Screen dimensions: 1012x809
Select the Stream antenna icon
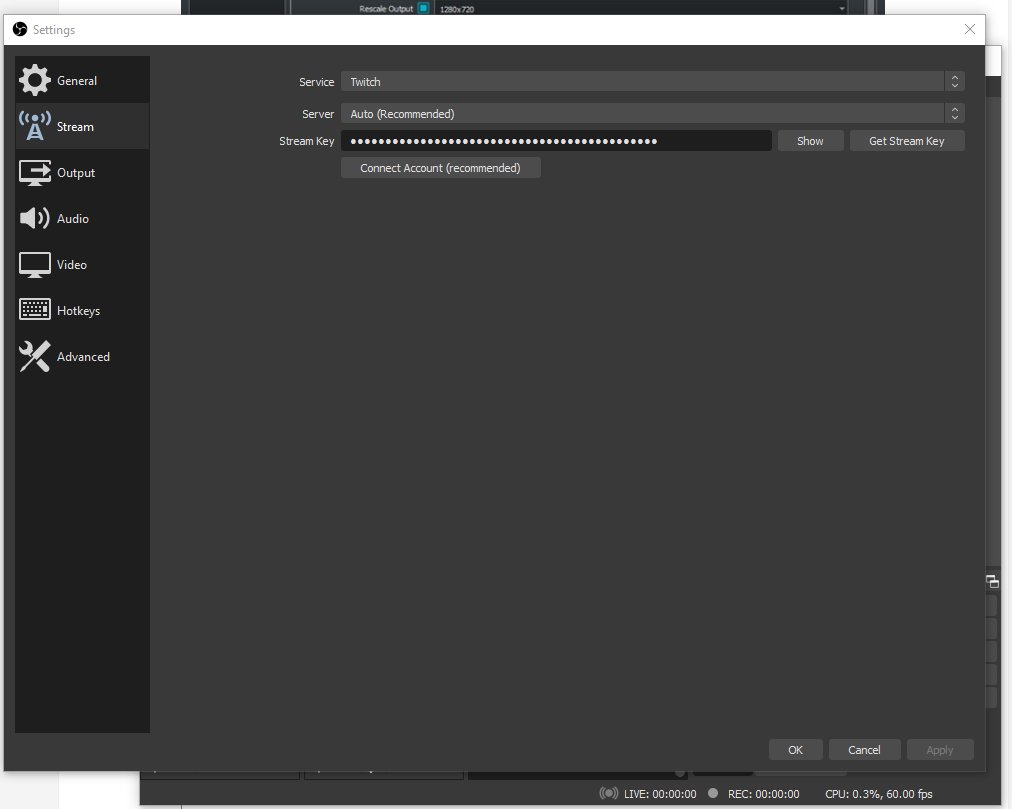click(35, 126)
